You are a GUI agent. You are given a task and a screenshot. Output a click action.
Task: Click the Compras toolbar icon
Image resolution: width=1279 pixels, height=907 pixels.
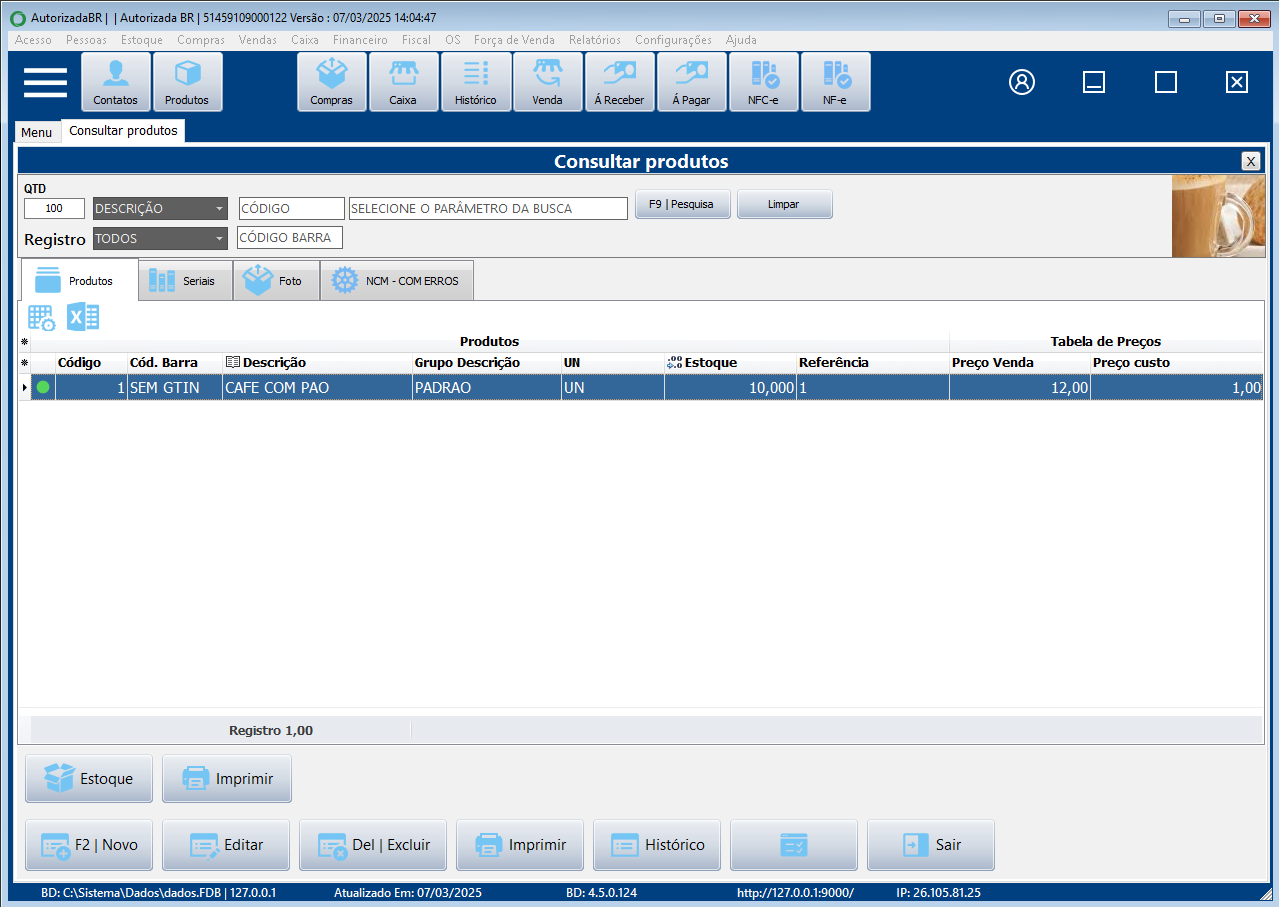click(x=331, y=82)
